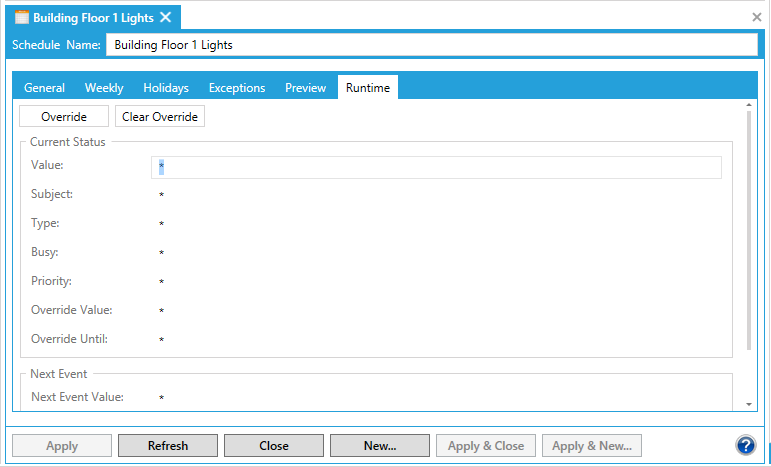The width and height of the screenshot is (771, 467).
Task: Click the calendar icon in the document tab
Action: [x=22, y=17]
